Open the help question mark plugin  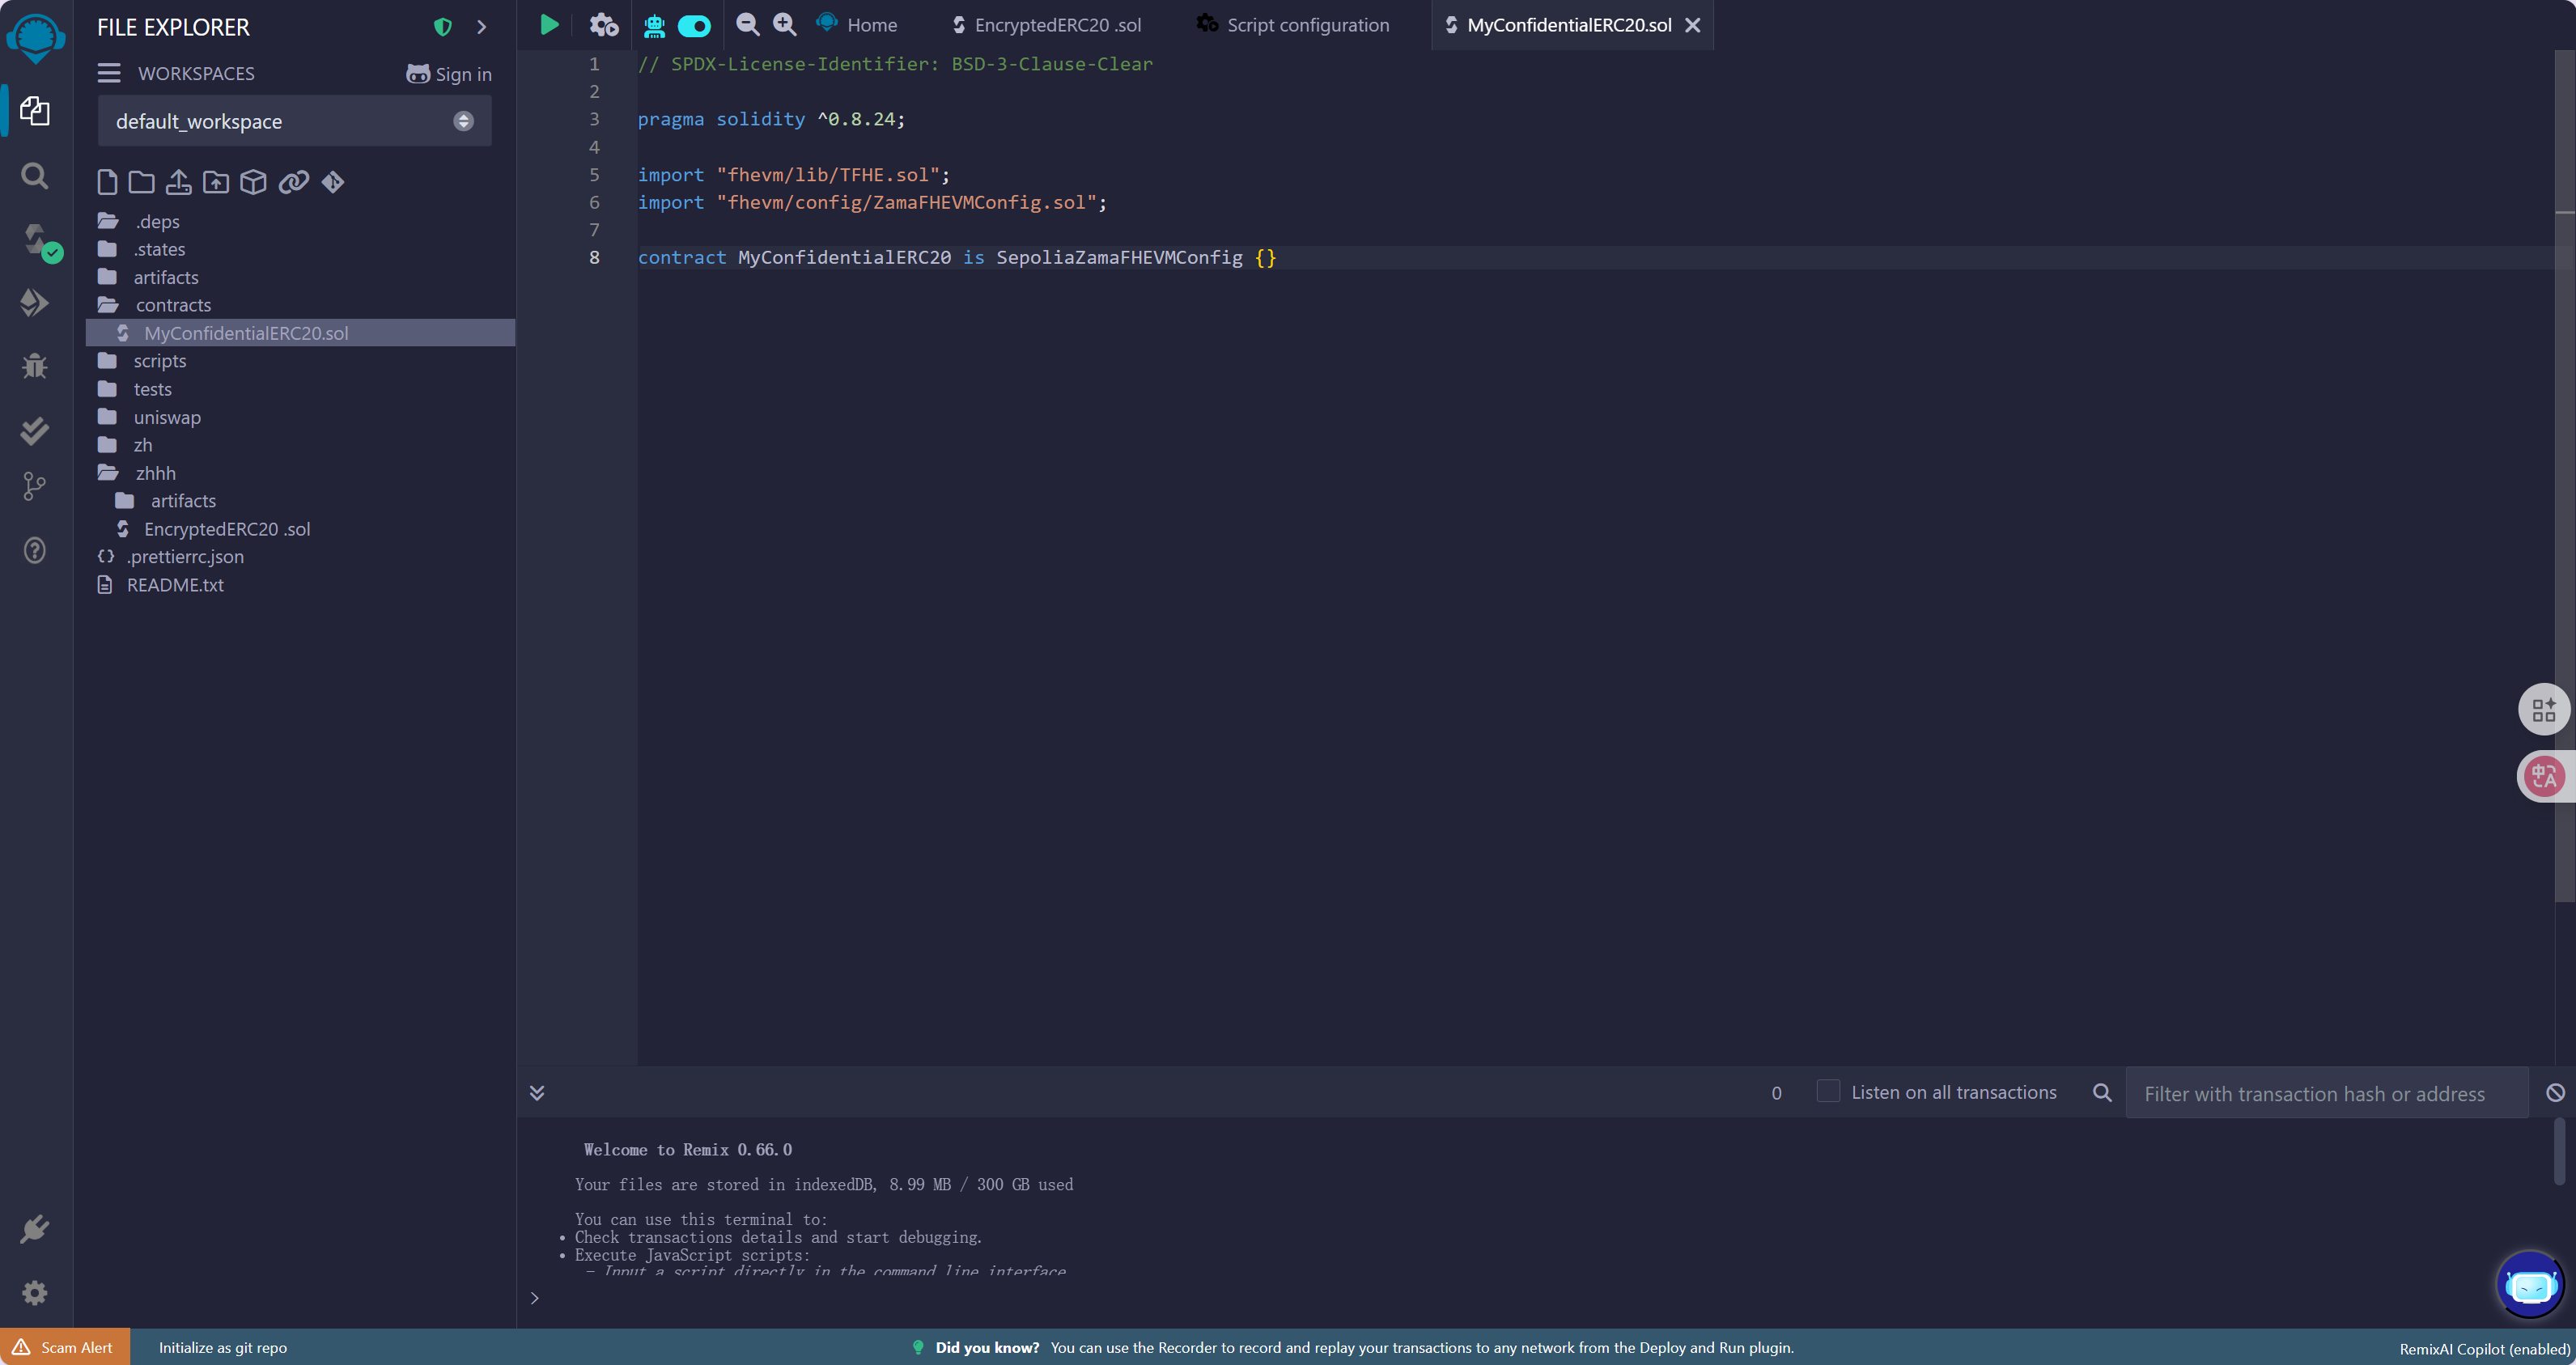(x=35, y=550)
